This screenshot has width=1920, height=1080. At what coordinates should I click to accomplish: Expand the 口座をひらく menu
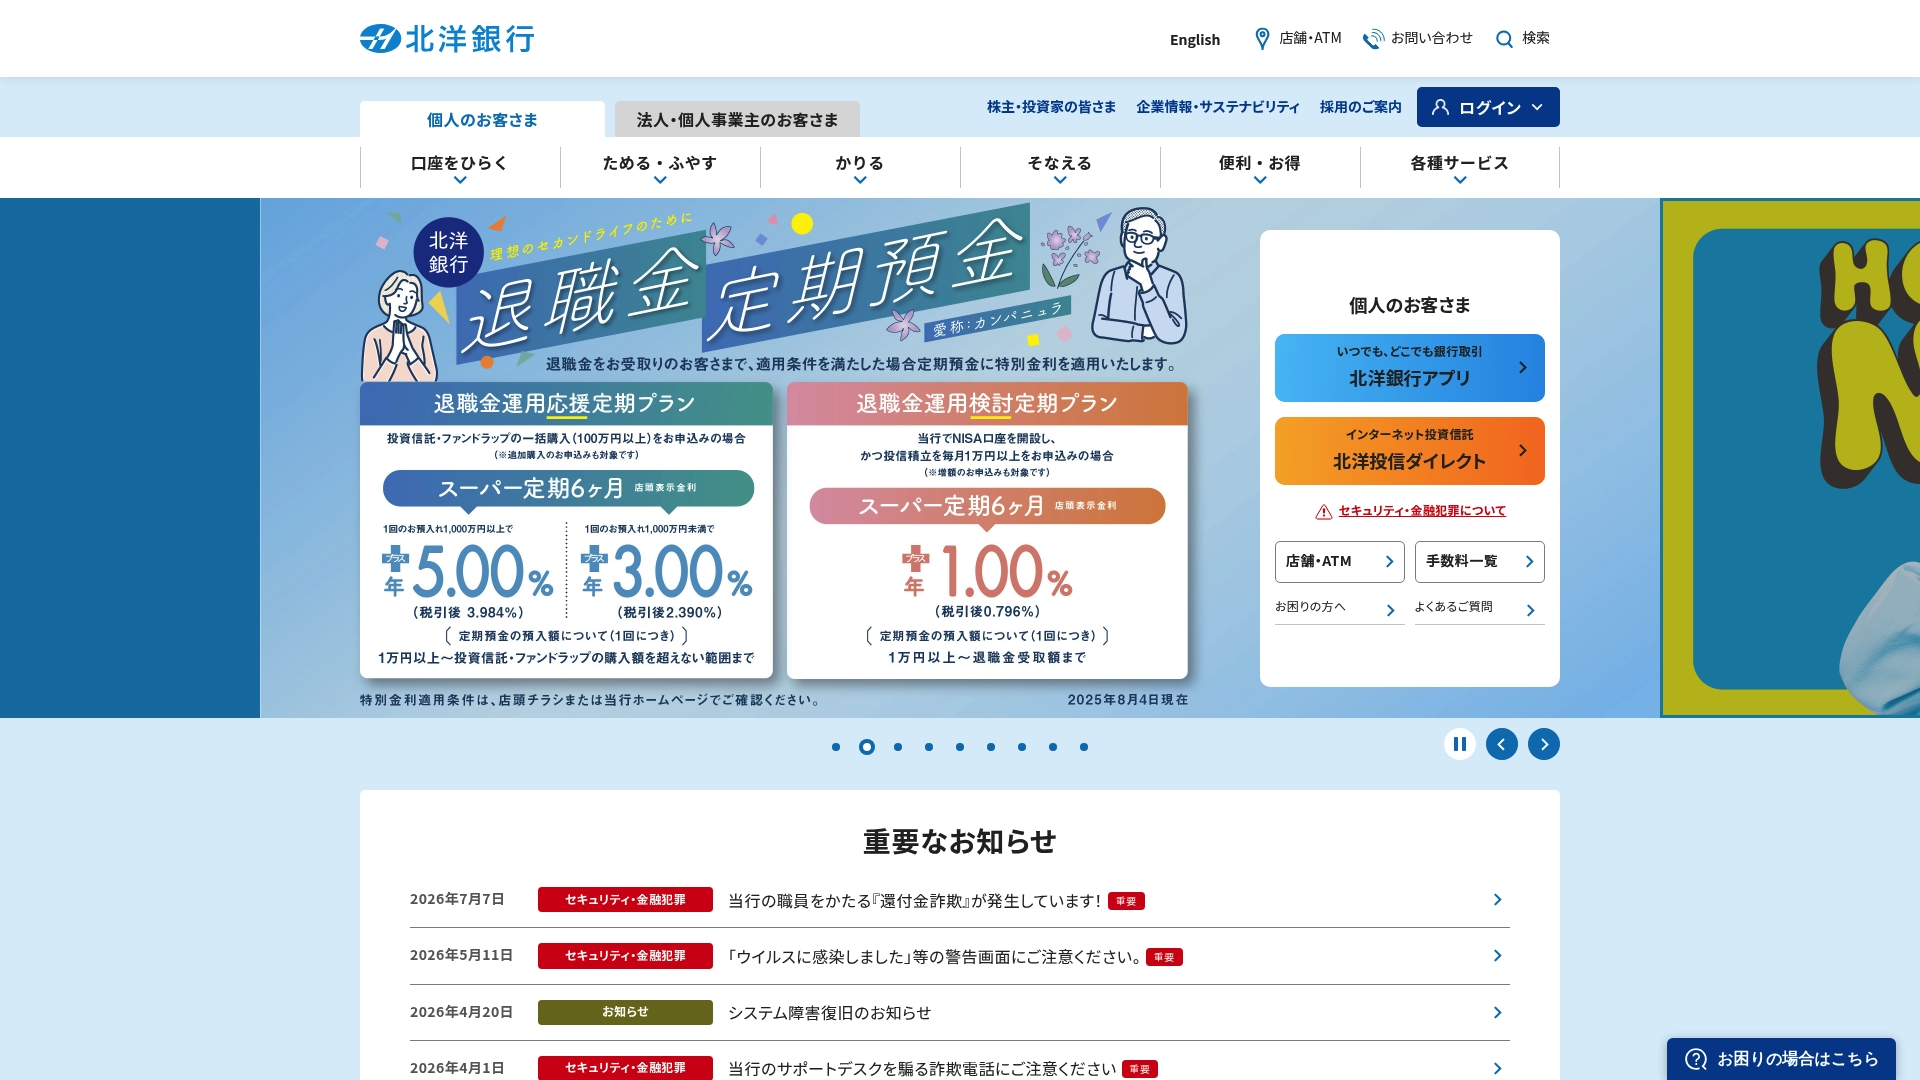[x=460, y=167]
